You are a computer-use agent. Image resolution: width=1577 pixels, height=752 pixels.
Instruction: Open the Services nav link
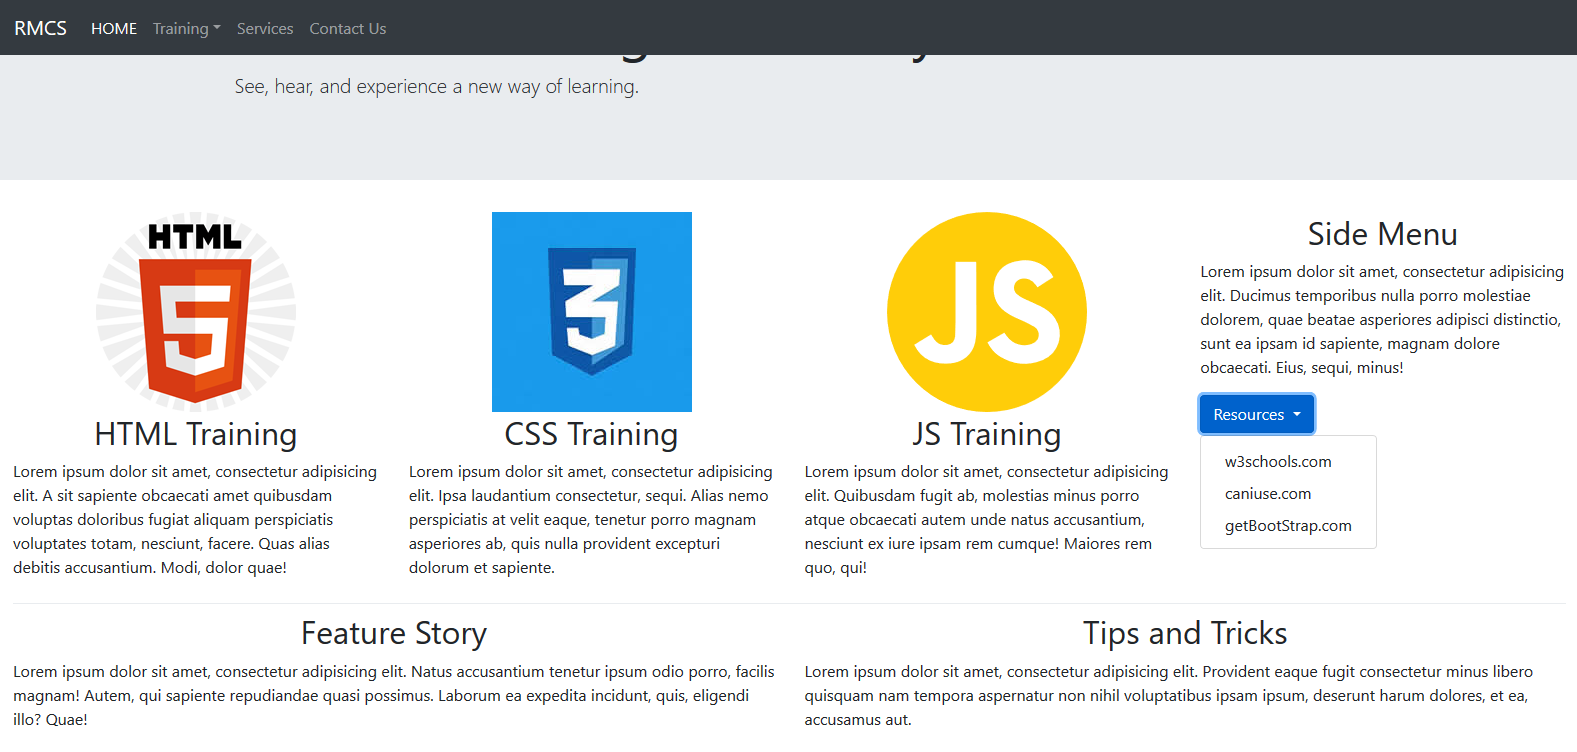click(x=265, y=29)
